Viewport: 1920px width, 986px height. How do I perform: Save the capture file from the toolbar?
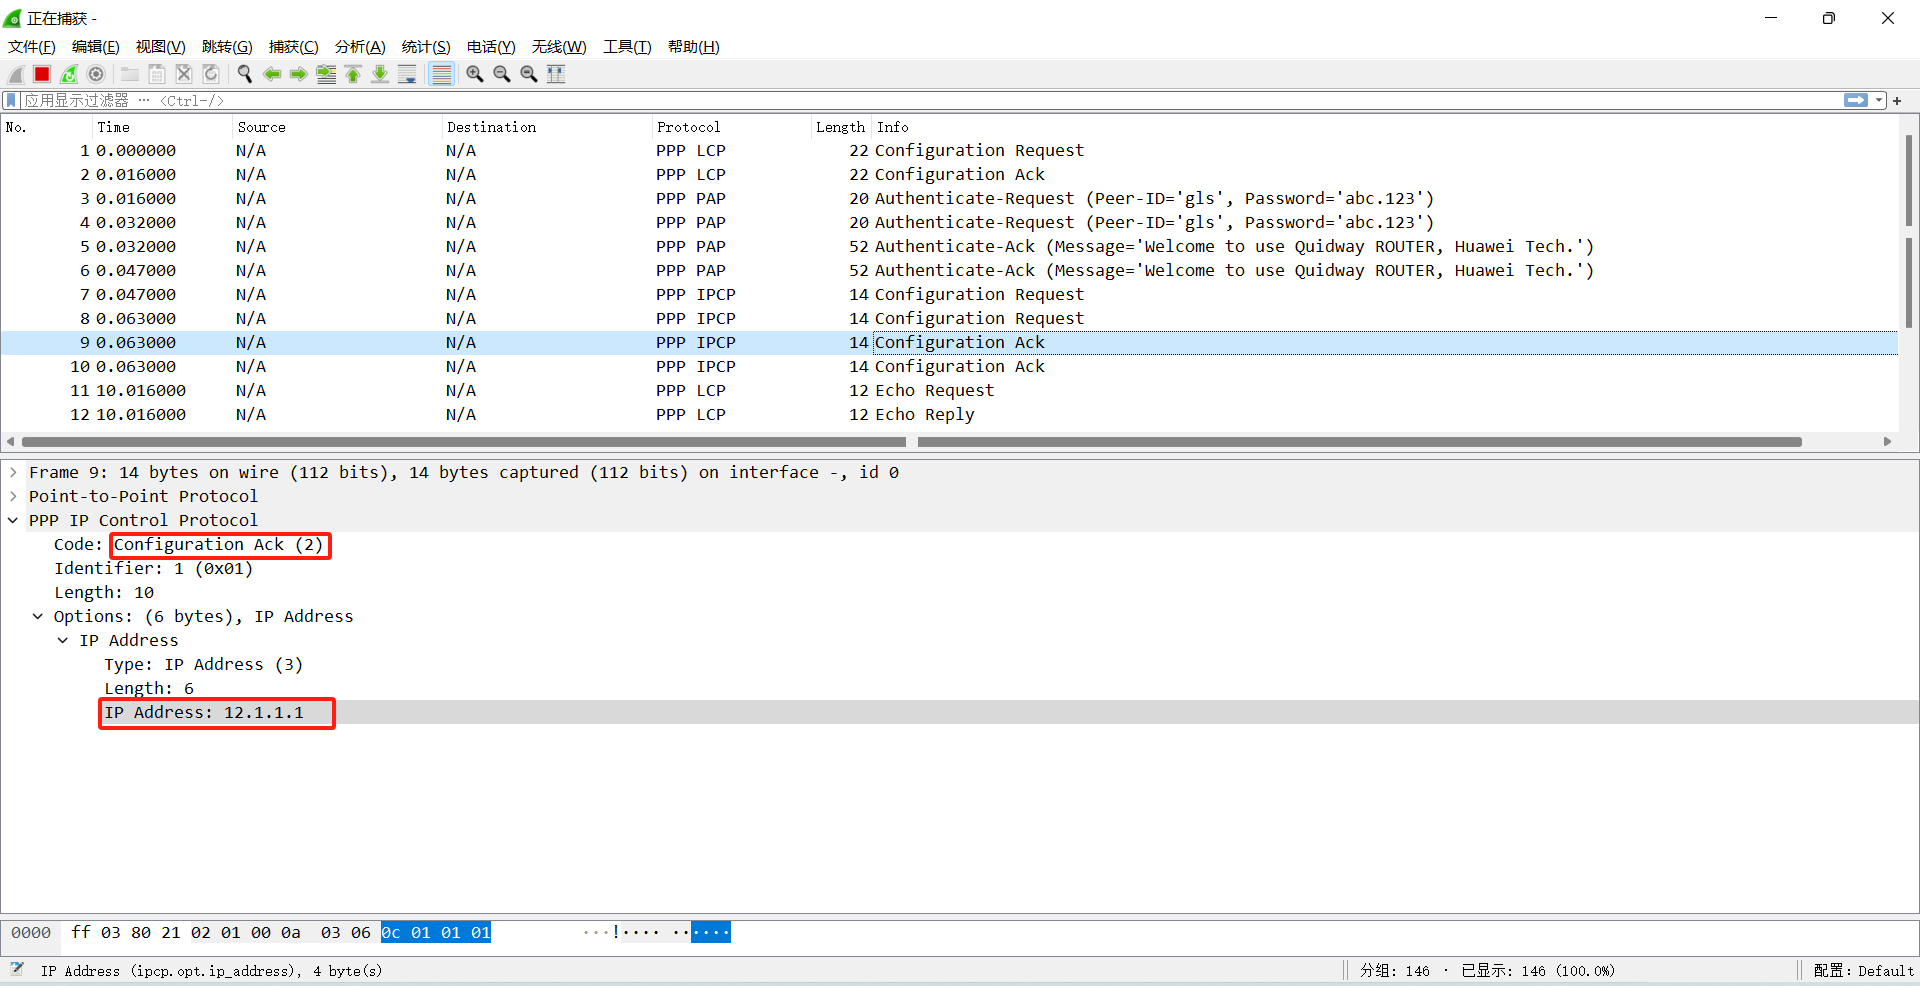pos(157,74)
